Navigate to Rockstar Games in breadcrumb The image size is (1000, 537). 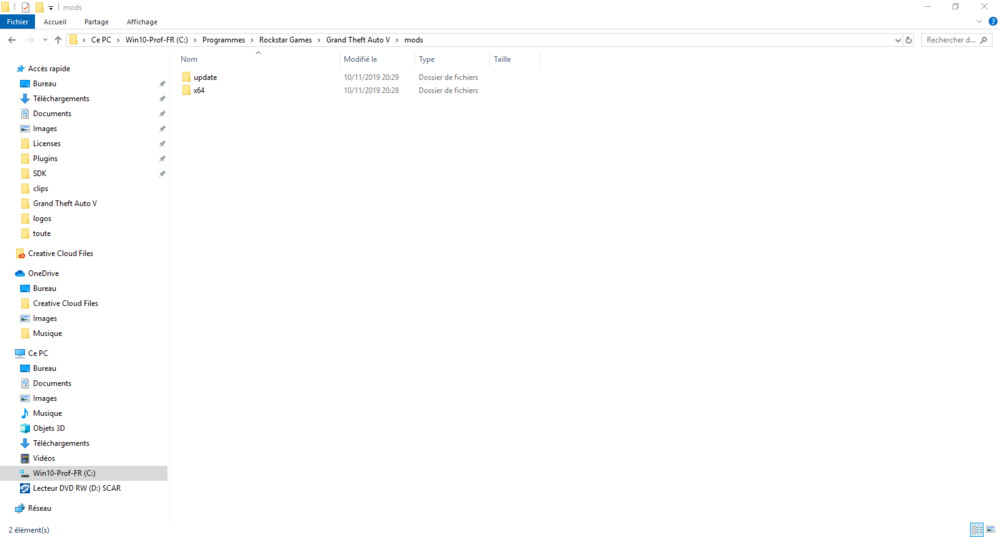tap(285, 40)
